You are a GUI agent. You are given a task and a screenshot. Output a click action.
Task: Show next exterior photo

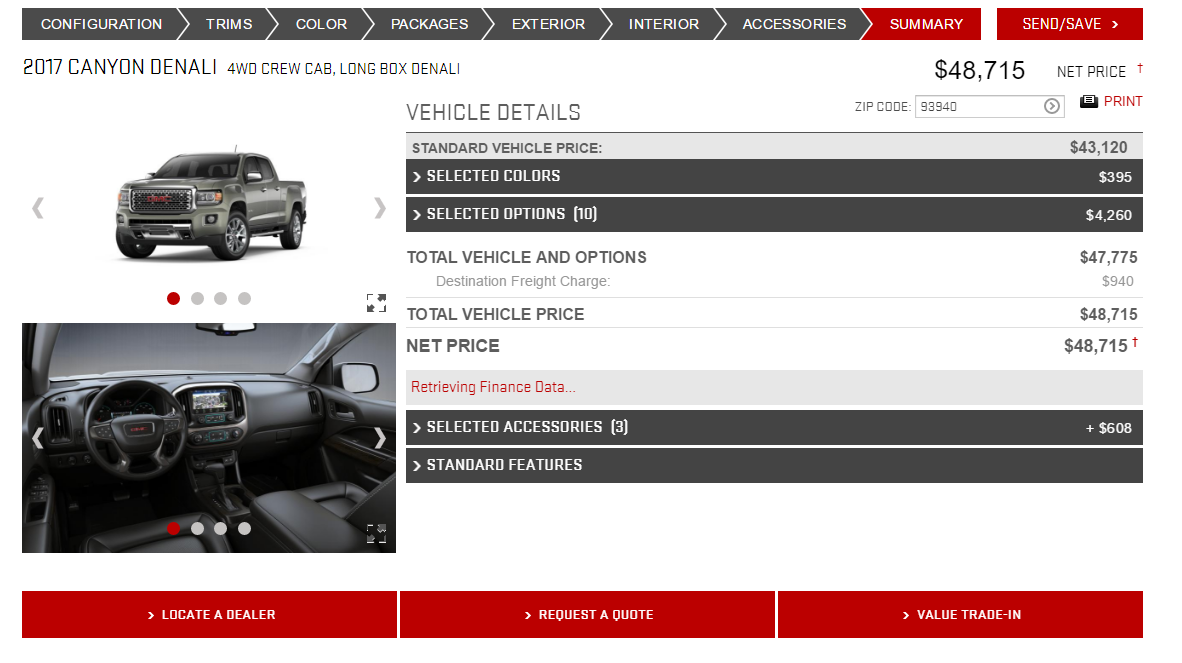pyautogui.click(x=380, y=208)
